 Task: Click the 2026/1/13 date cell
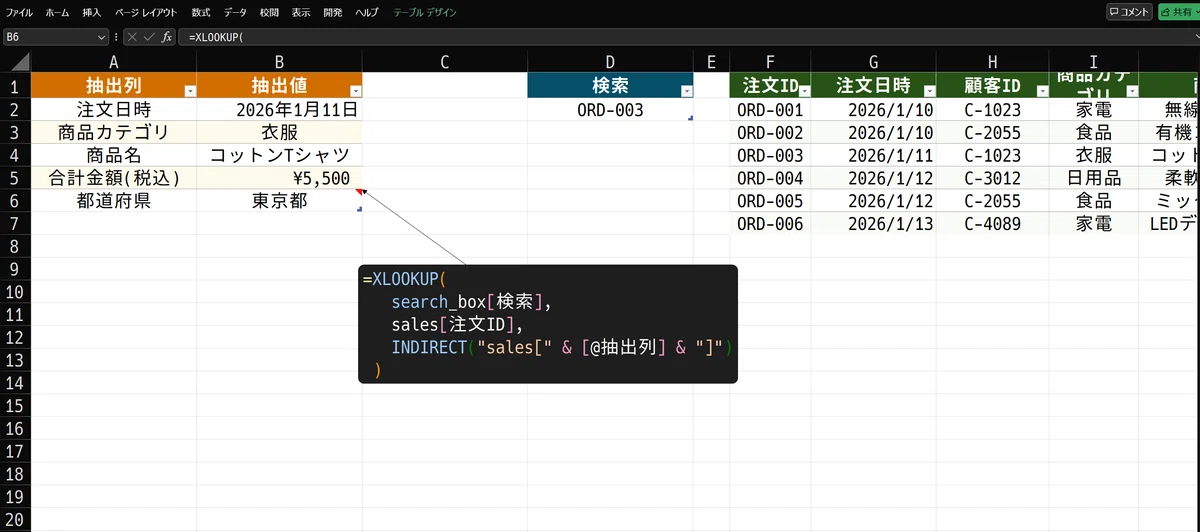pos(874,224)
